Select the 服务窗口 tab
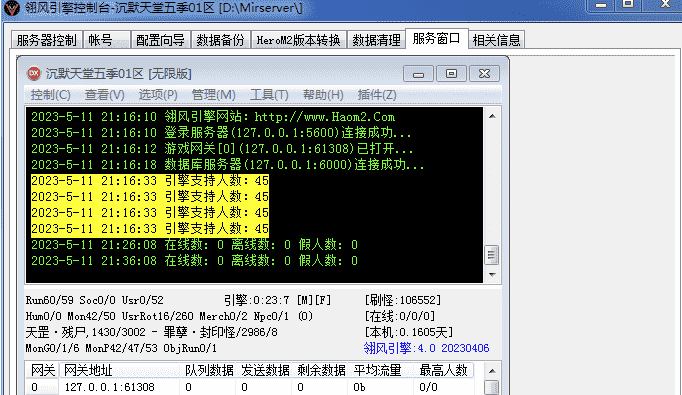Screen dimensions: 682x395 coord(436,38)
